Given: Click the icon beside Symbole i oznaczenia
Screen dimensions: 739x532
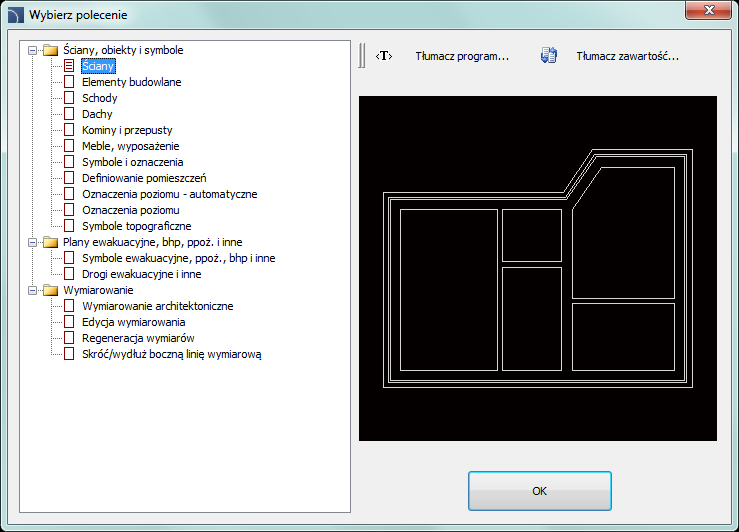Looking at the screenshot, I should [x=69, y=162].
